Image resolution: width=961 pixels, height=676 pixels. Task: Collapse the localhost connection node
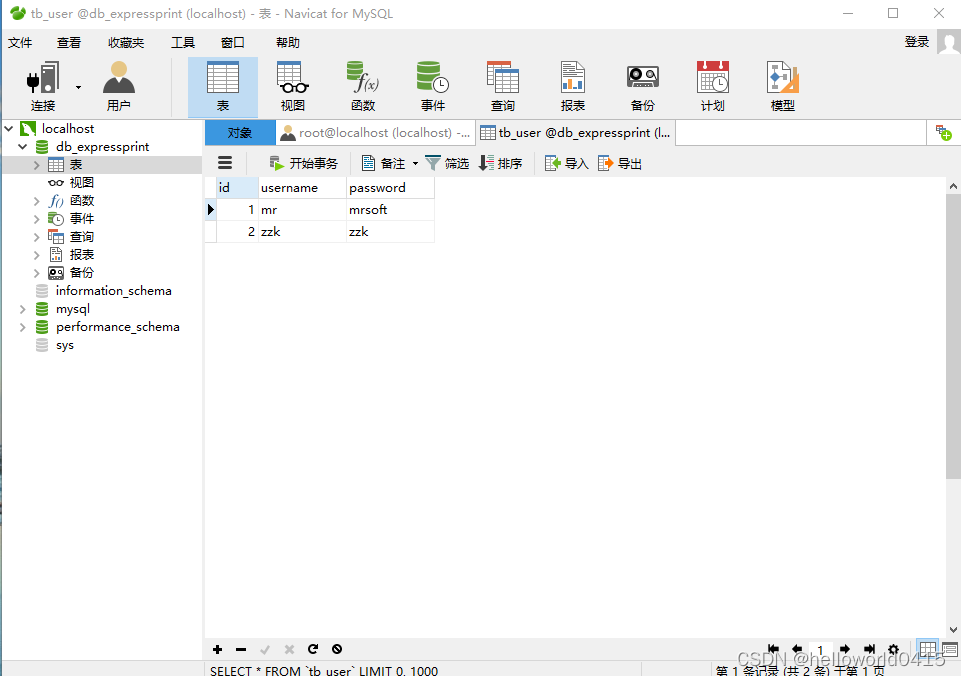coord(9,129)
